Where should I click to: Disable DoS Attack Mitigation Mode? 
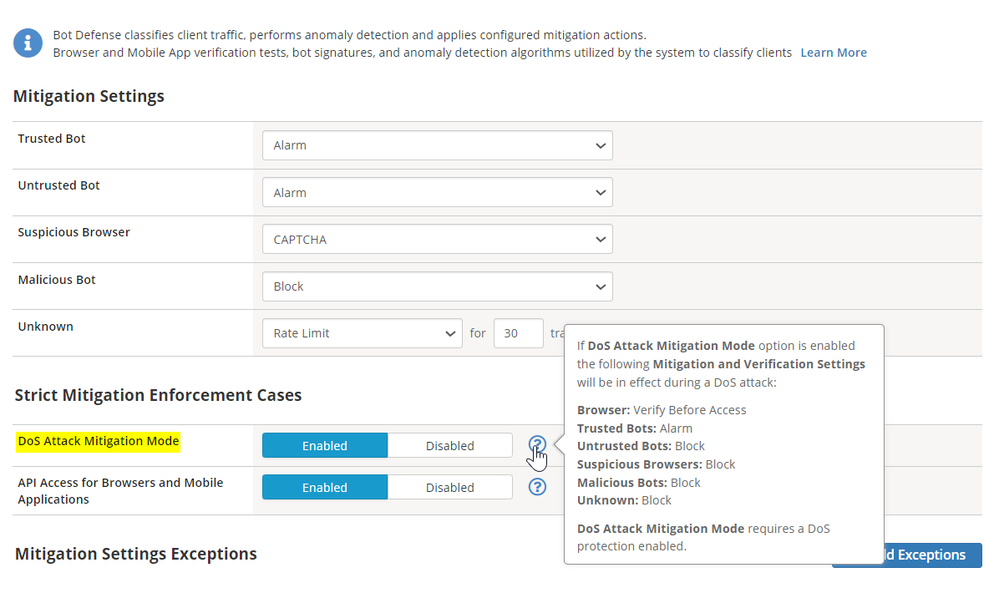[450, 446]
